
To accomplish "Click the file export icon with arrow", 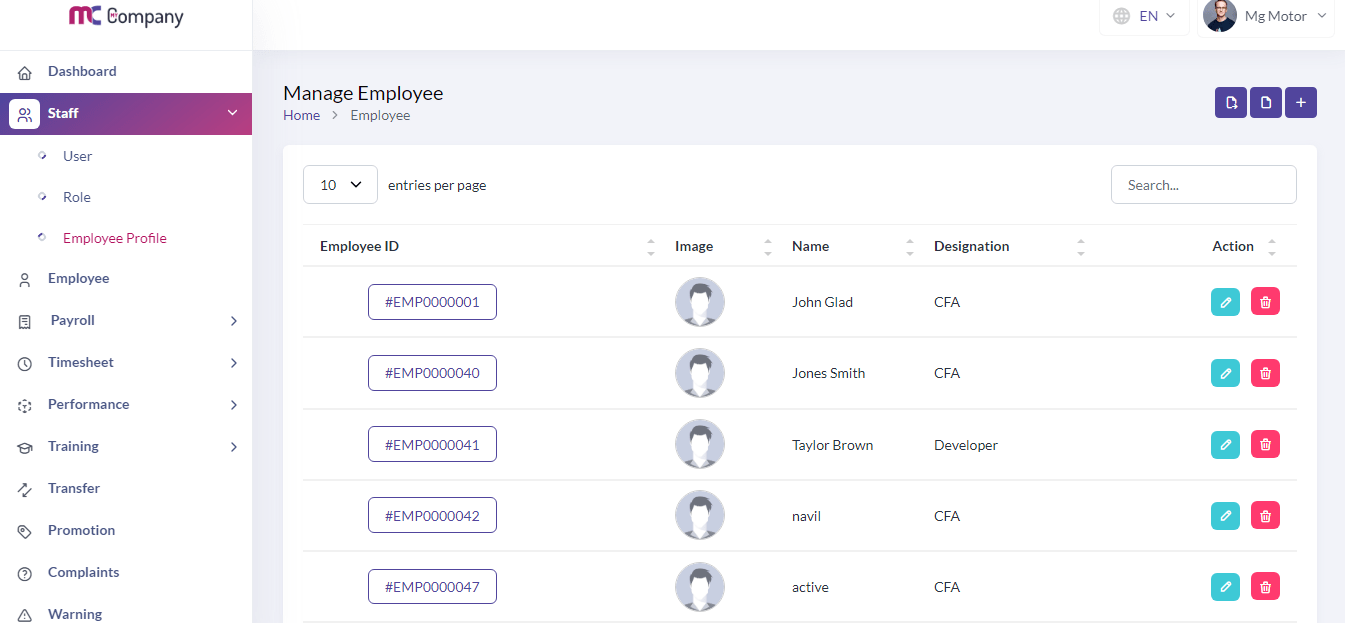I will (1231, 102).
